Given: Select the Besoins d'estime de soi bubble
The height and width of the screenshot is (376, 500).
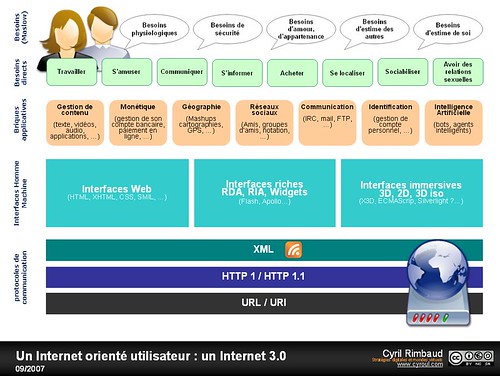Looking at the screenshot, I should click(448, 29).
